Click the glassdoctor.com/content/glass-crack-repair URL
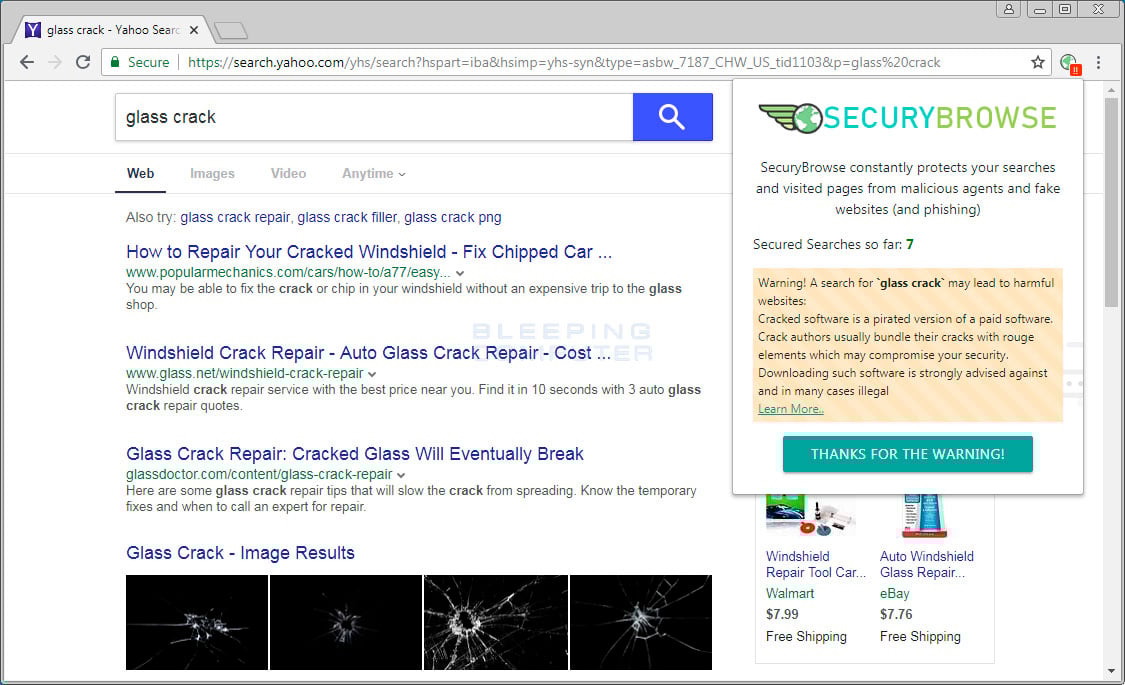The width and height of the screenshot is (1125, 685). click(x=259, y=475)
